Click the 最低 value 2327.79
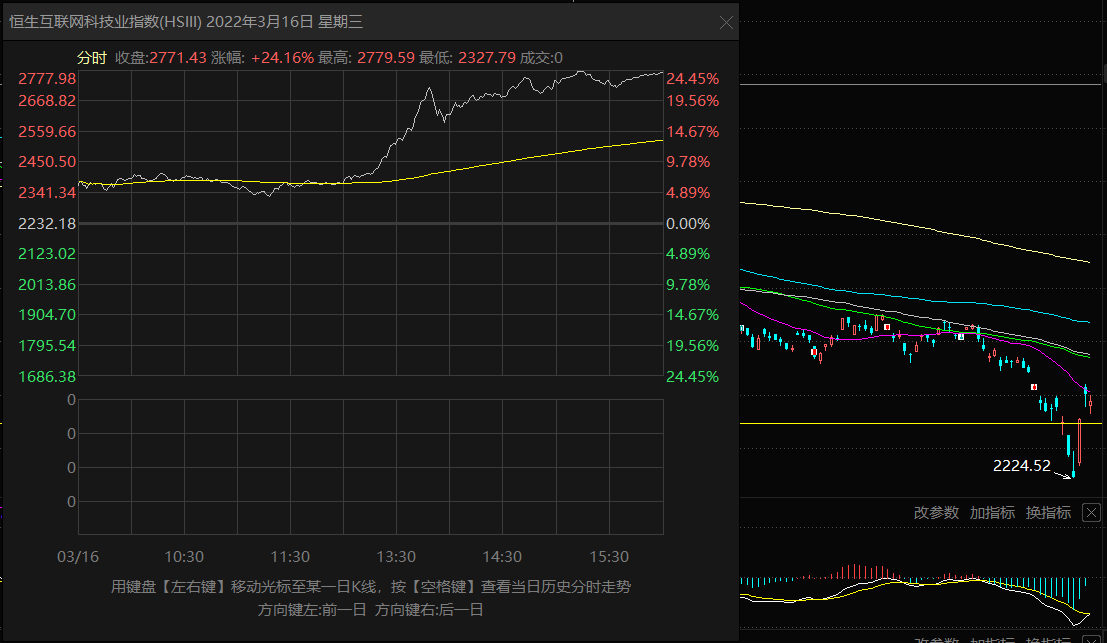Viewport: 1107px width, 643px height. point(487,58)
